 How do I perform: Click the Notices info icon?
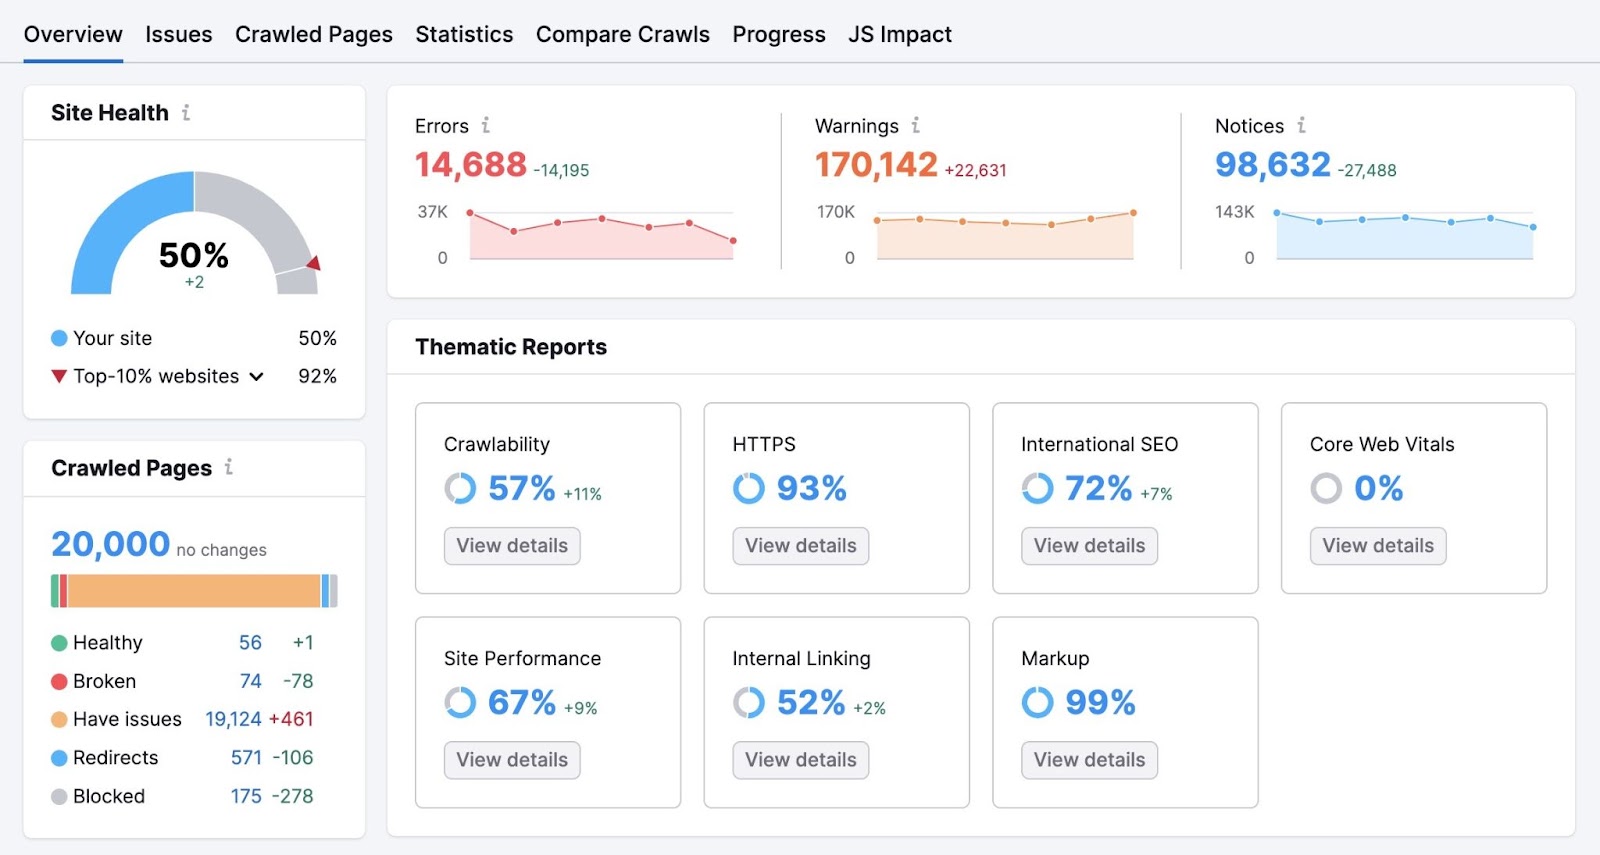pyautogui.click(x=1301, y=125)
